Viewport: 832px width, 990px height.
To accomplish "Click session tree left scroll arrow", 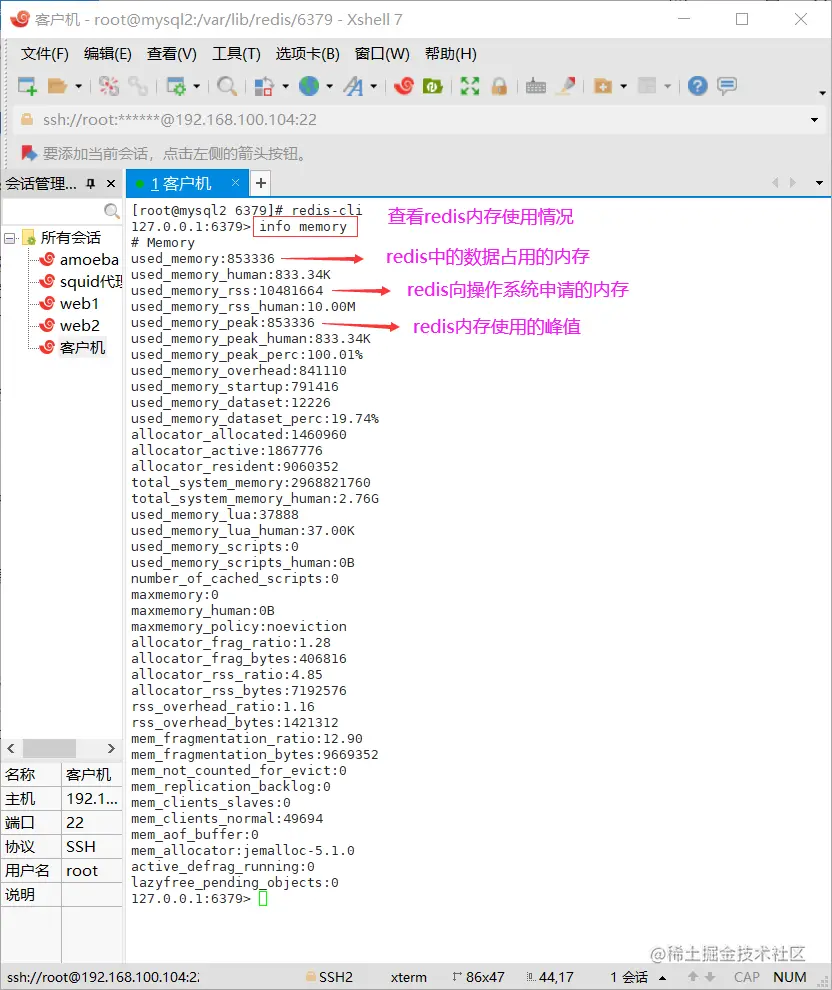I will tap(11, 748).
